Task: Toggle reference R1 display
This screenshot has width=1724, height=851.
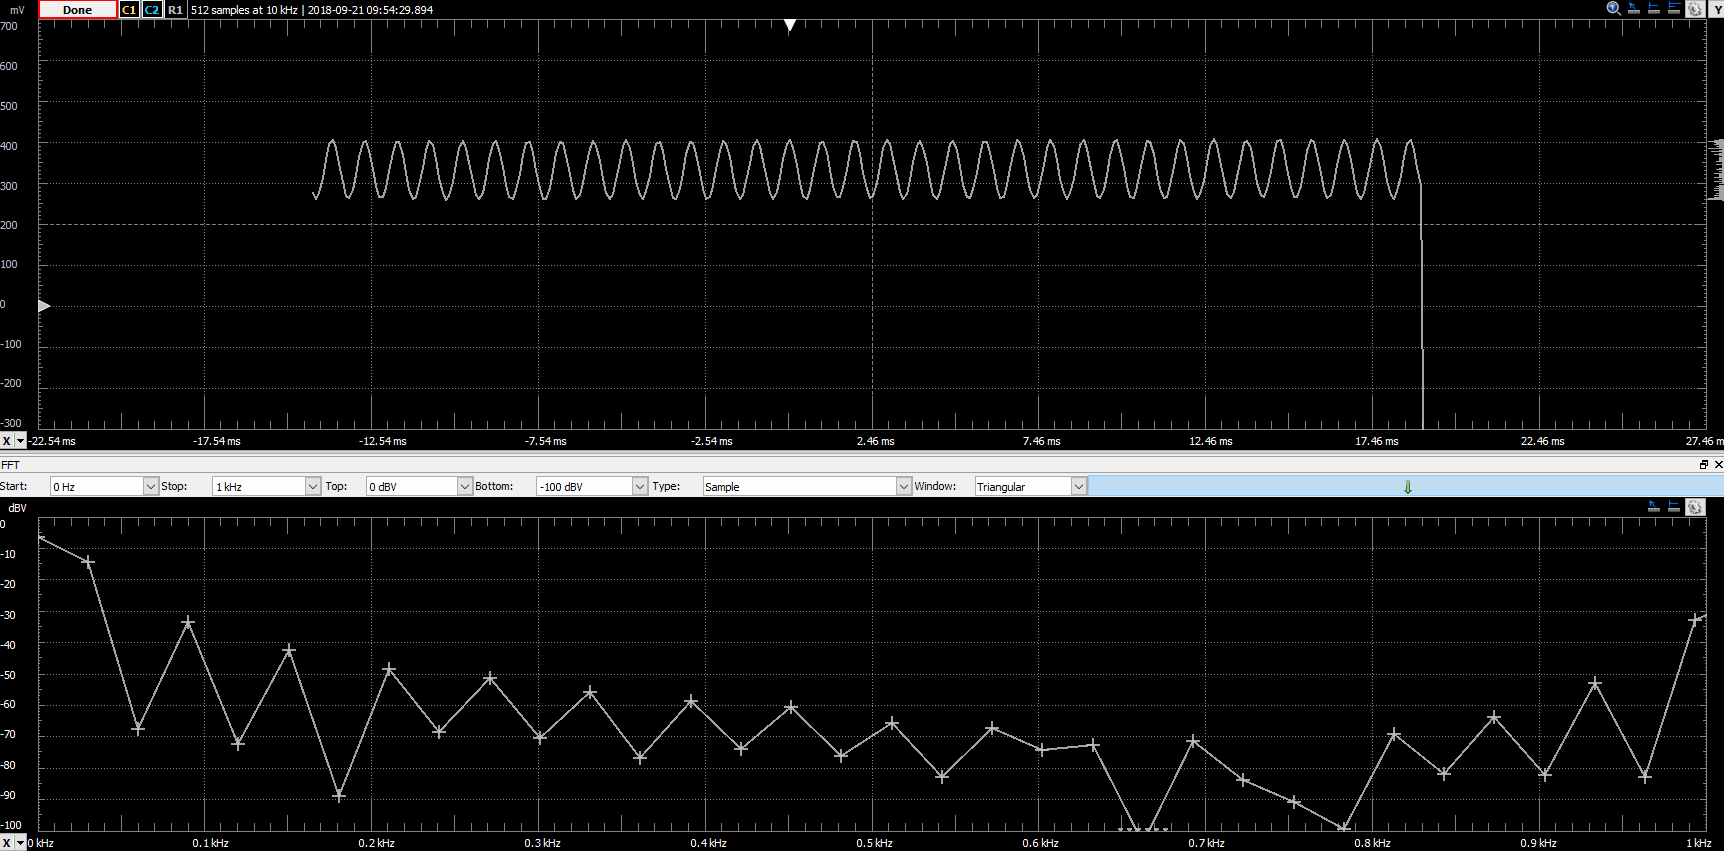Action: coord(175,10)
